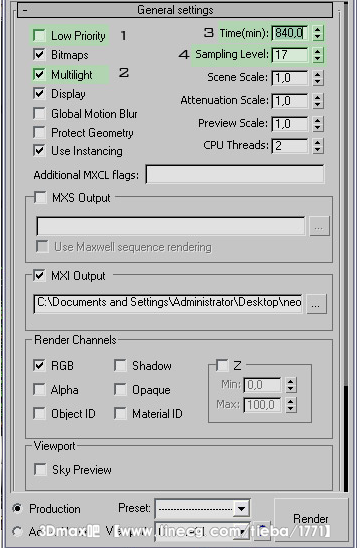Click the Additional MXCL flags field
This screenshot has width=360, height=548.
click(x=235, y=174)
